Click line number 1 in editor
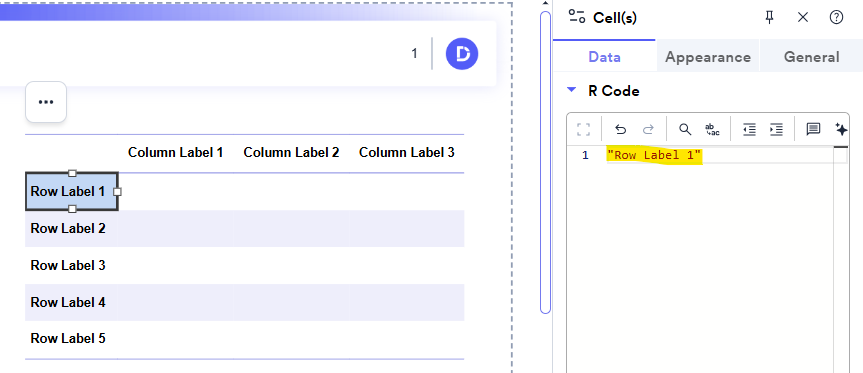This screenshot has height=373, width=863. 585,156
